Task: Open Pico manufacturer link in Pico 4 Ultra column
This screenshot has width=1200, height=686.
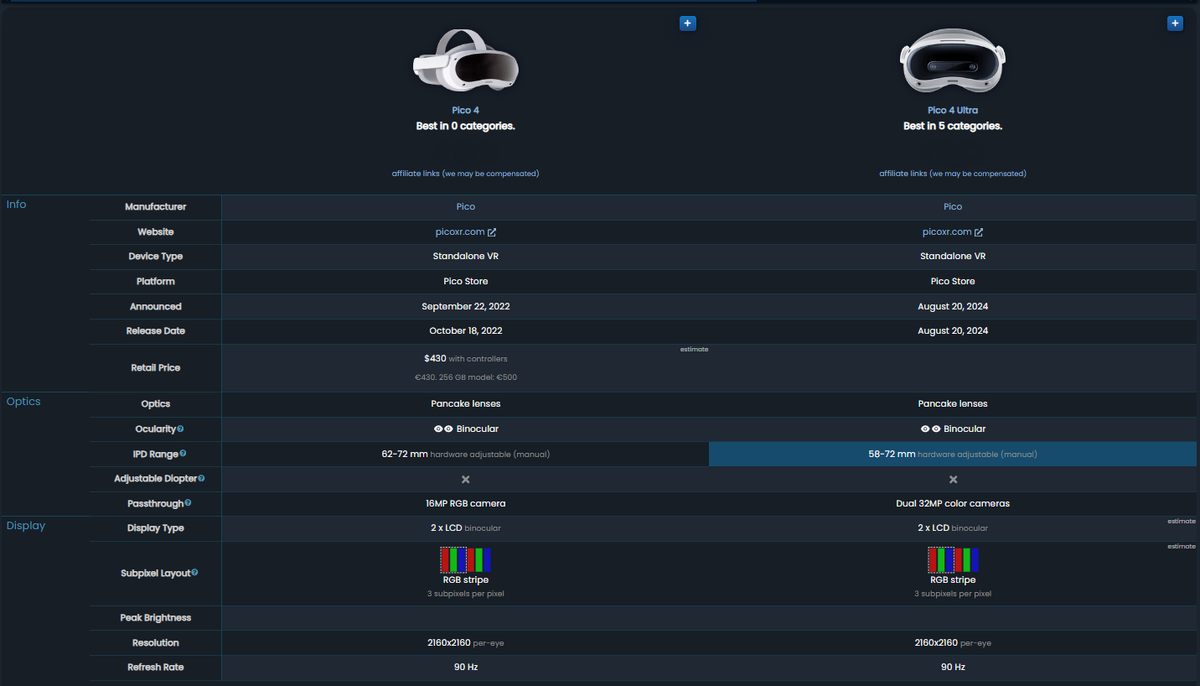Action: (953, 207)
